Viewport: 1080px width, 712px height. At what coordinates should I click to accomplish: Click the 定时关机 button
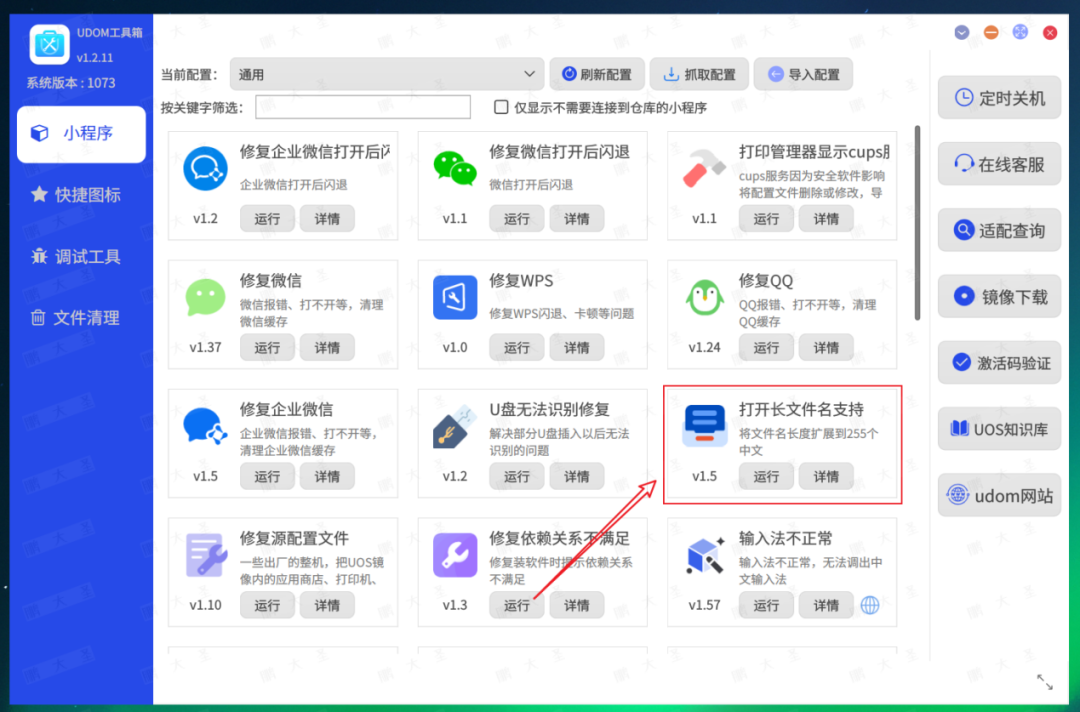pos(999,98)
